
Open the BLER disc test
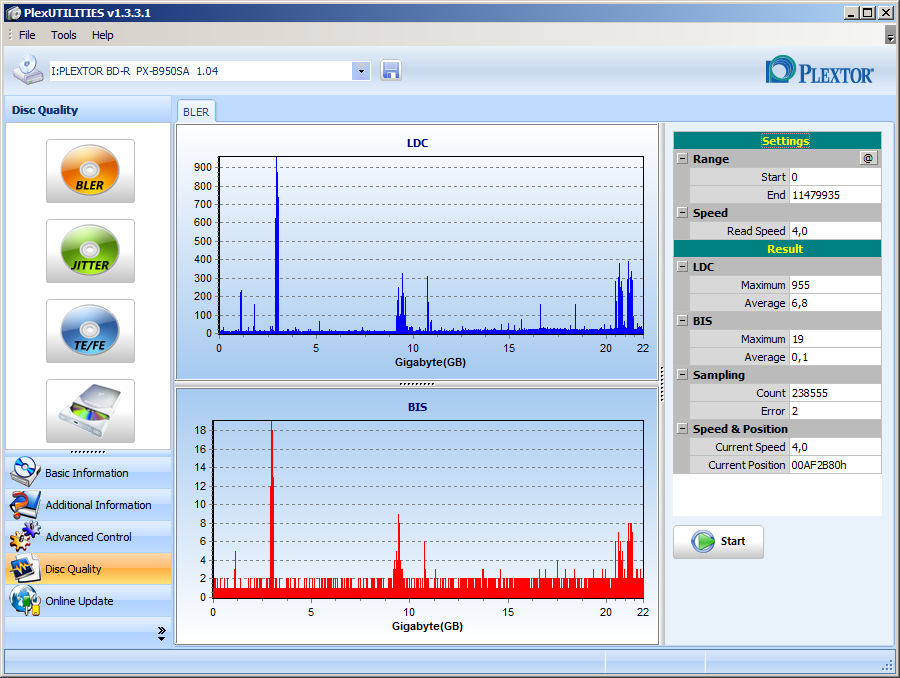90,171
